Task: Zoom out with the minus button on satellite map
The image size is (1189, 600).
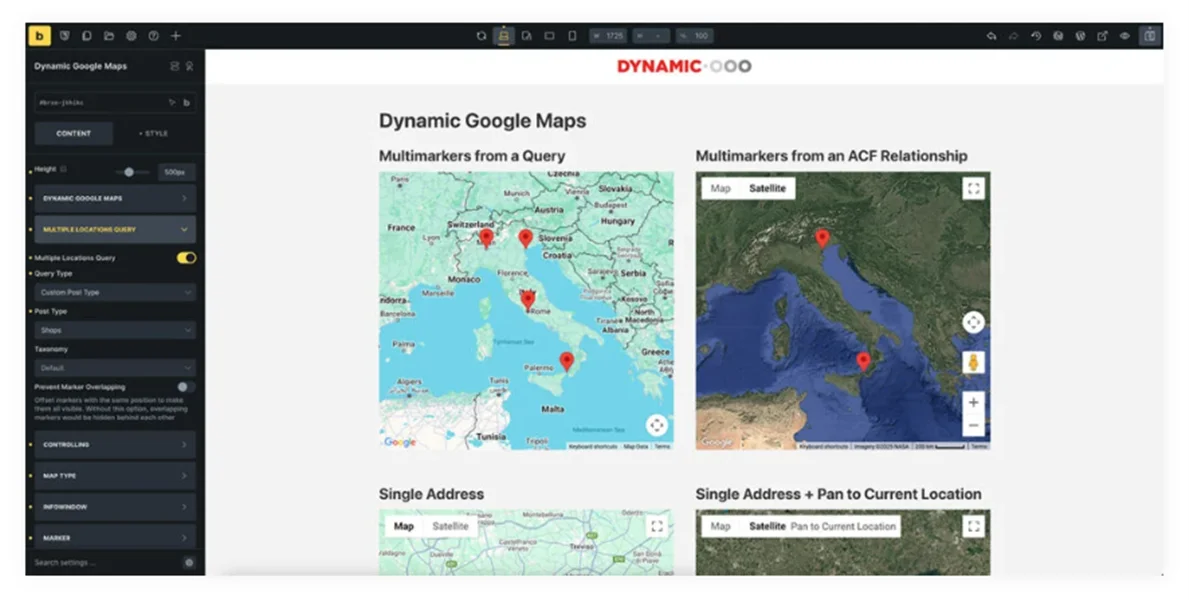Action: click(x=974, y=426)
